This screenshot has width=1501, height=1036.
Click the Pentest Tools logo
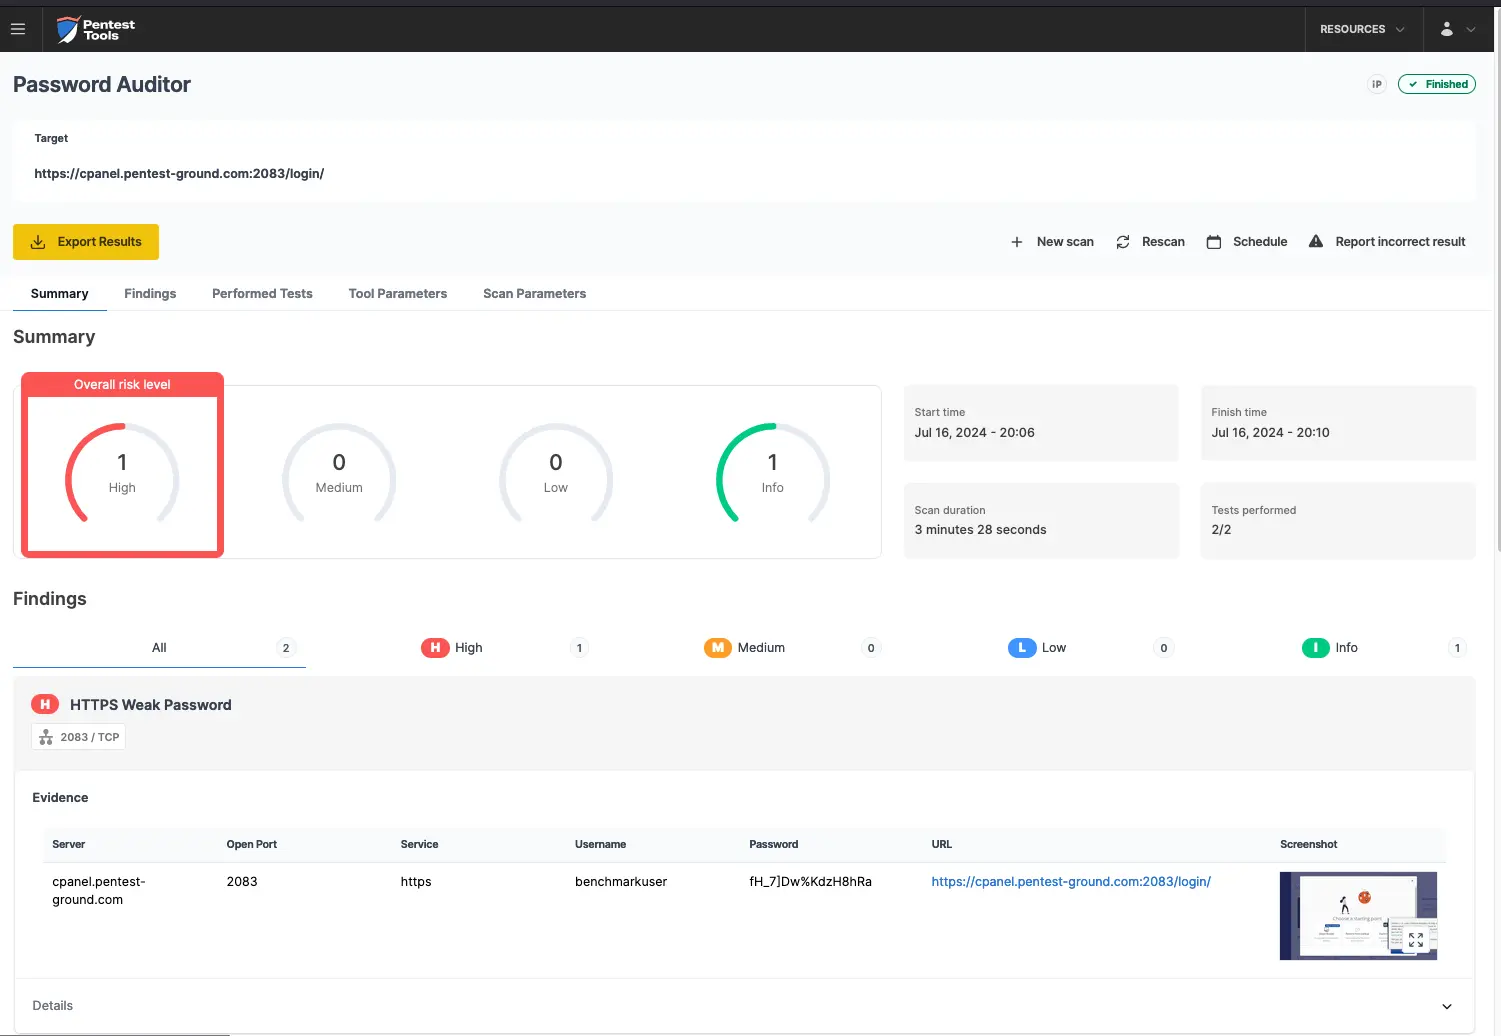click(x=96, y=30)
